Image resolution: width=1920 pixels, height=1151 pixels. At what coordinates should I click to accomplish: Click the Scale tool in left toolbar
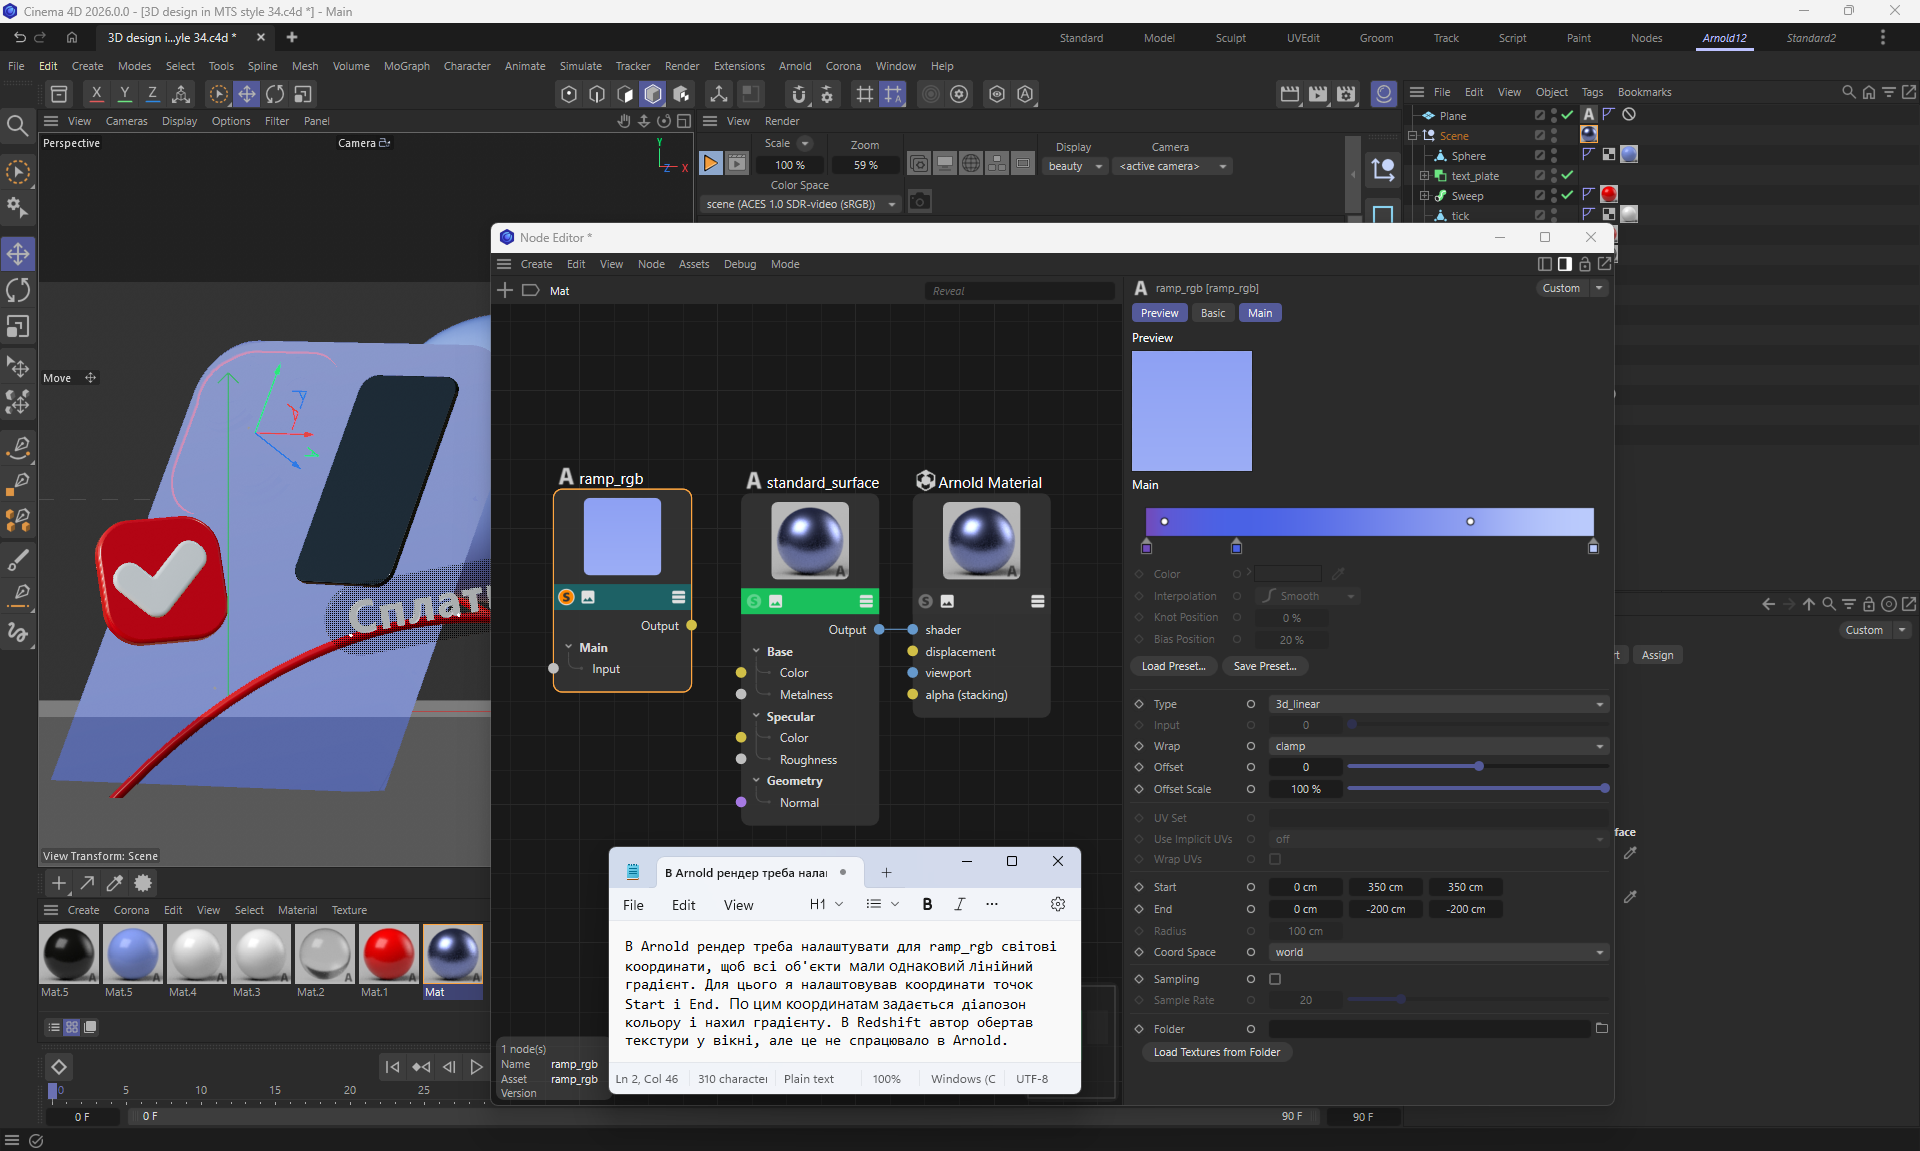pyautogui.click(x=18, y=327)
